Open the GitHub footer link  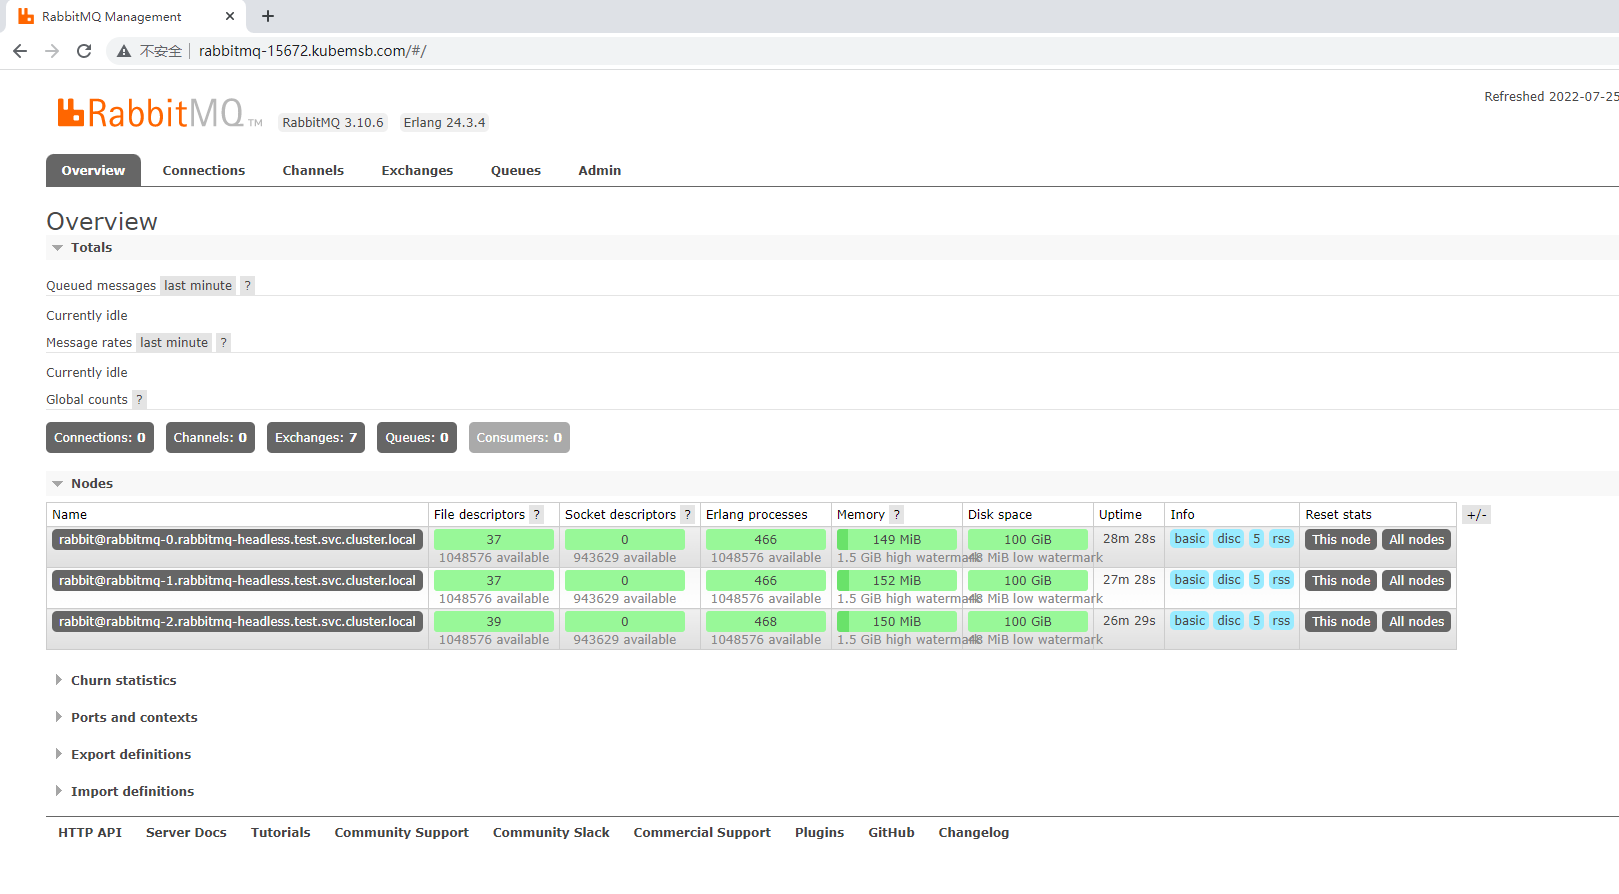[x=891, y=833]
